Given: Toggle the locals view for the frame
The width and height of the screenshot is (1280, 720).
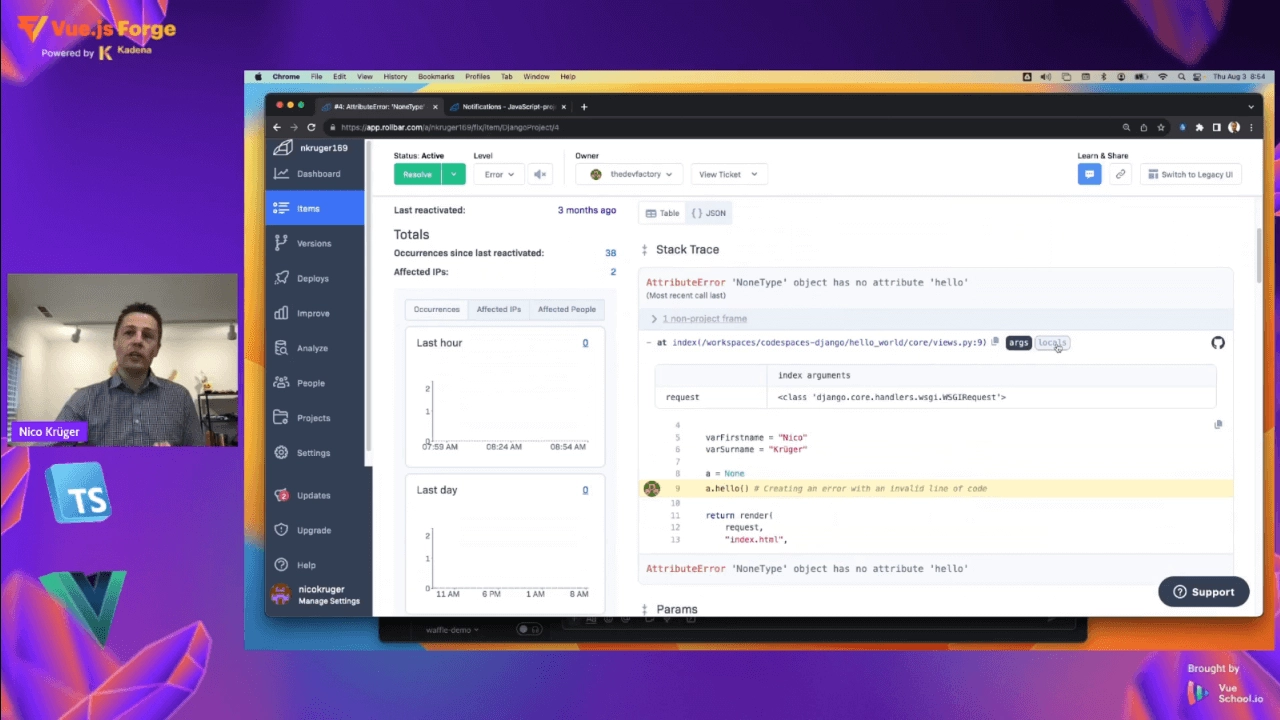Looking at the screenshot, I should pos(1052,343).
